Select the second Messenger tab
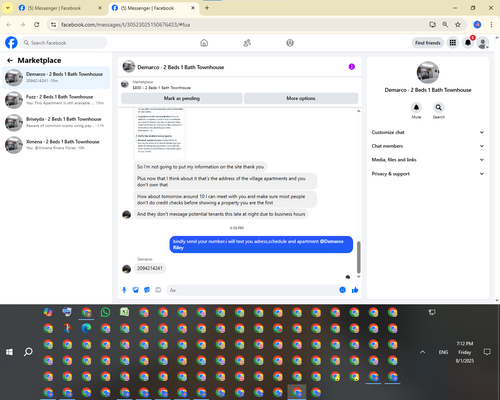 tap(153, 8)
